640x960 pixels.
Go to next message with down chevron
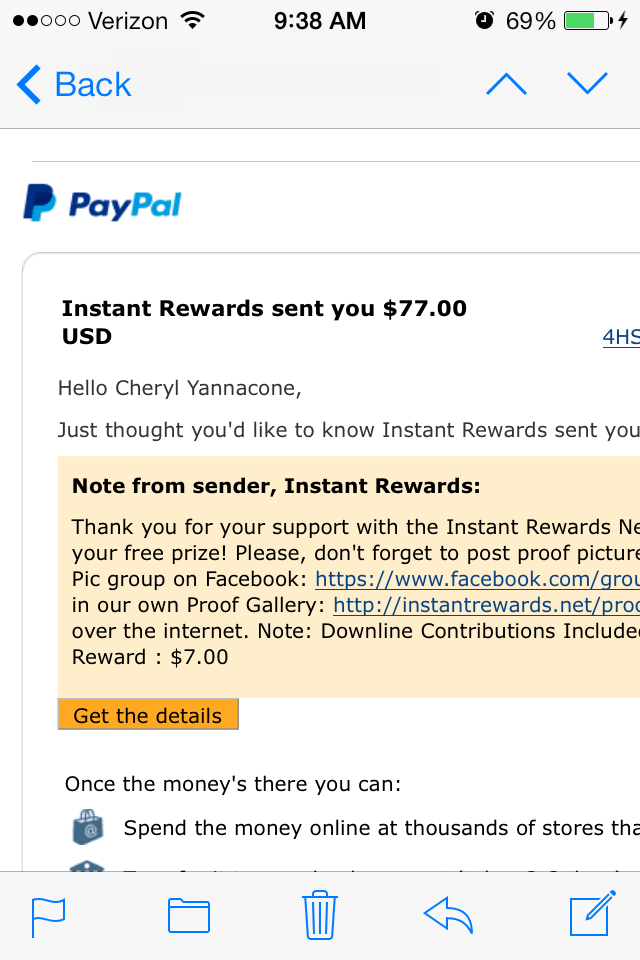tap(587, 83)
